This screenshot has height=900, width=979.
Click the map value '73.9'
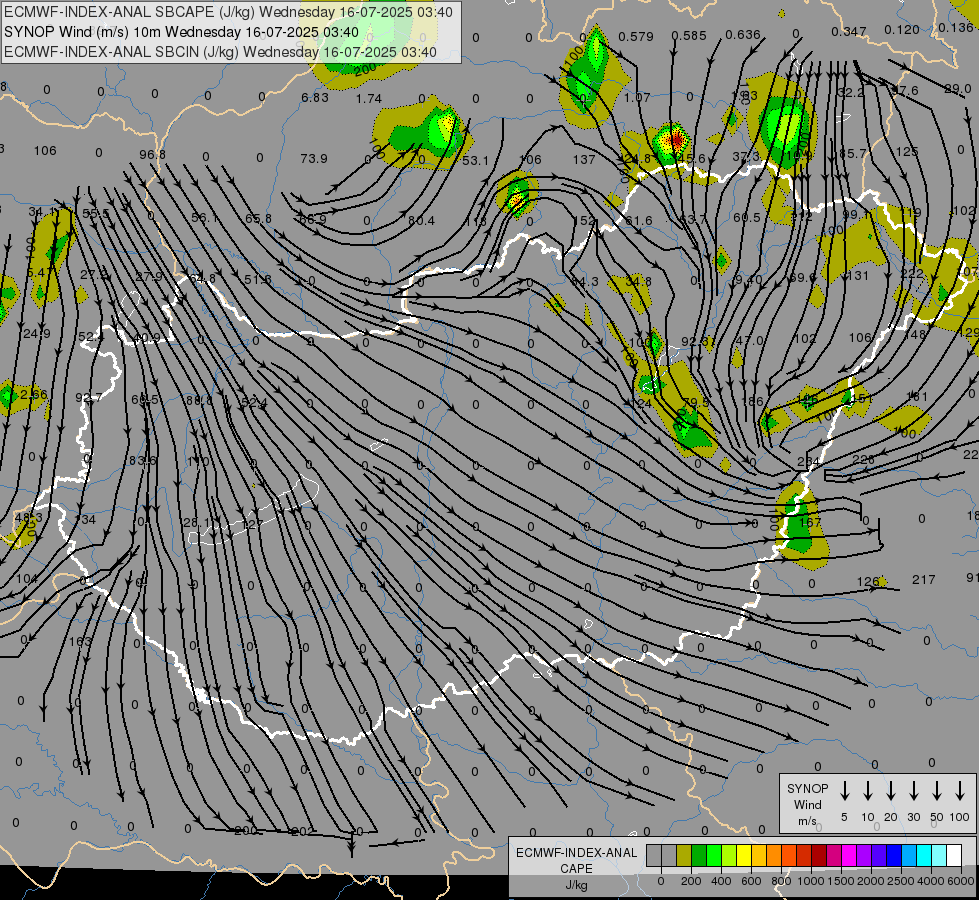[313, 159]
